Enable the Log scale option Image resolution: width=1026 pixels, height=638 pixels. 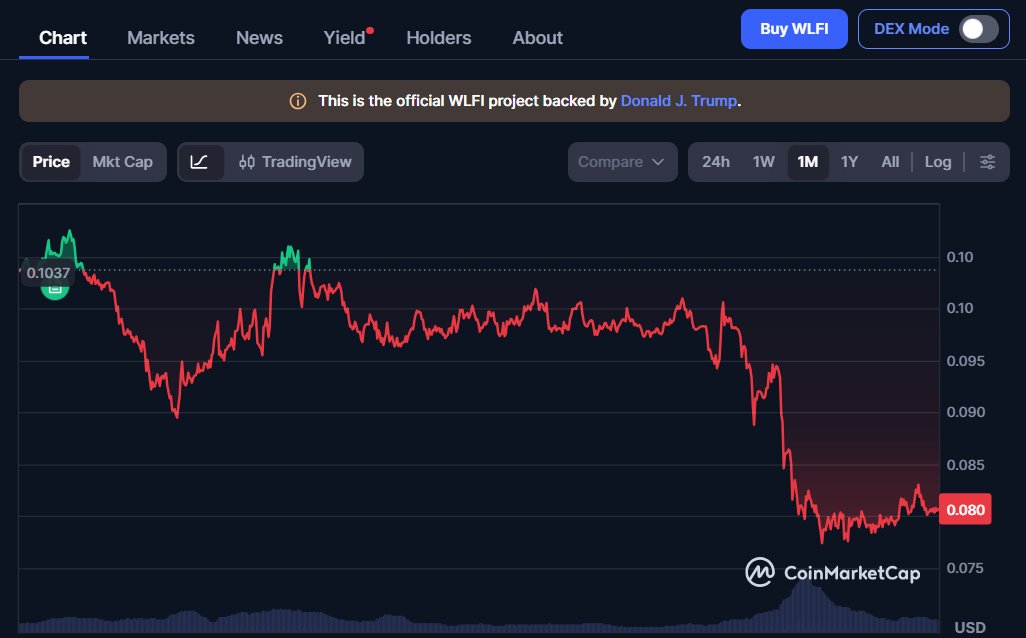(938, 162)
